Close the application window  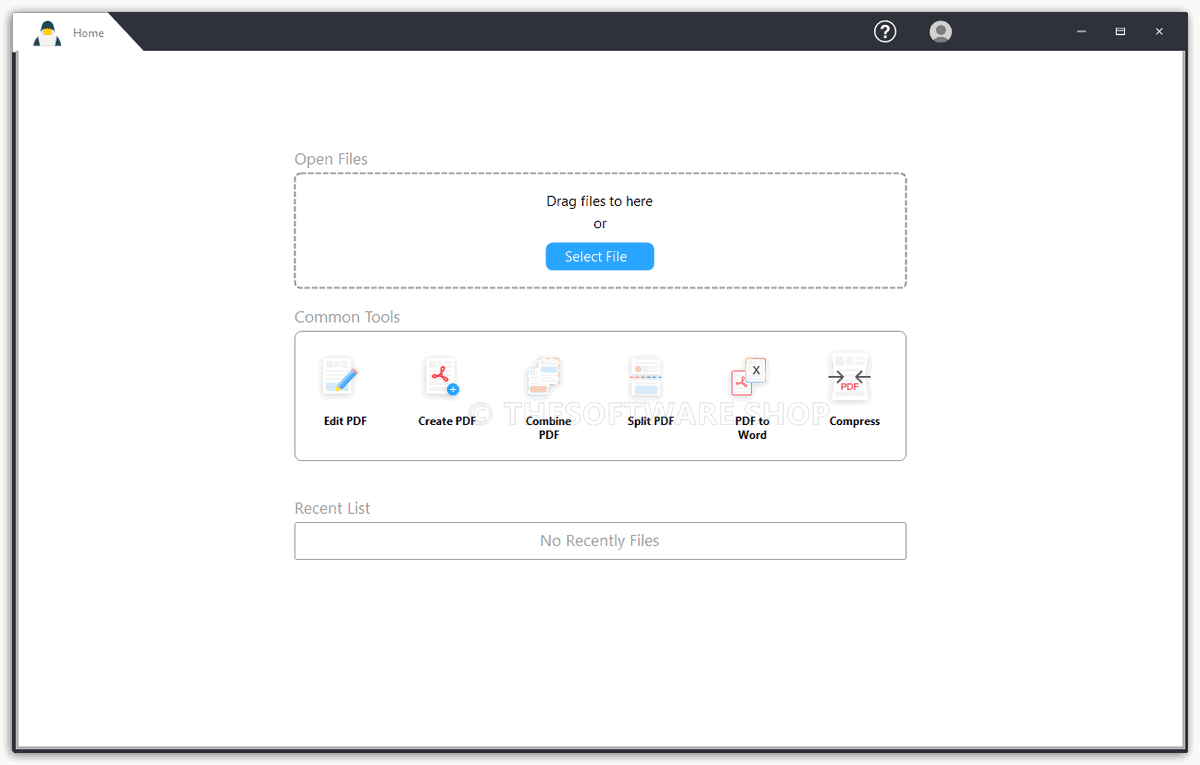pos(1159,32)
